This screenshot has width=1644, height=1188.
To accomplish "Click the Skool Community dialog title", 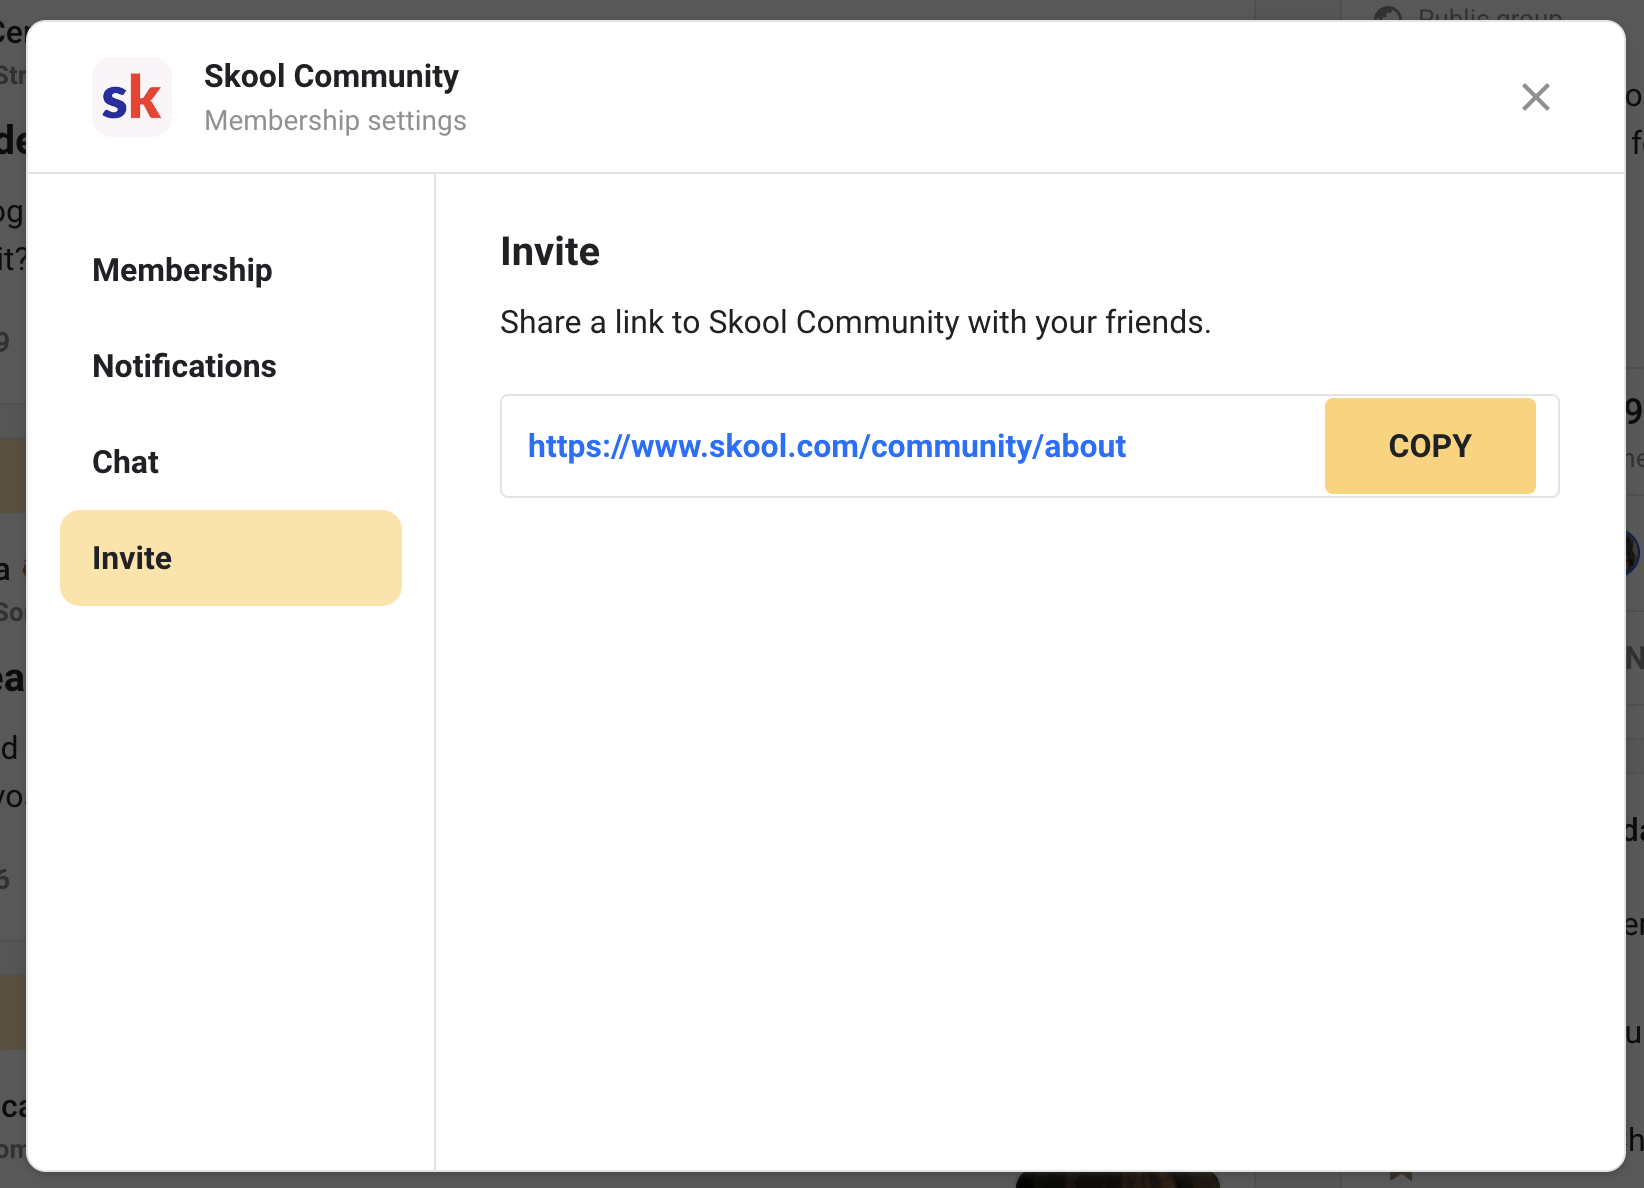I will (x=331, y=76).
